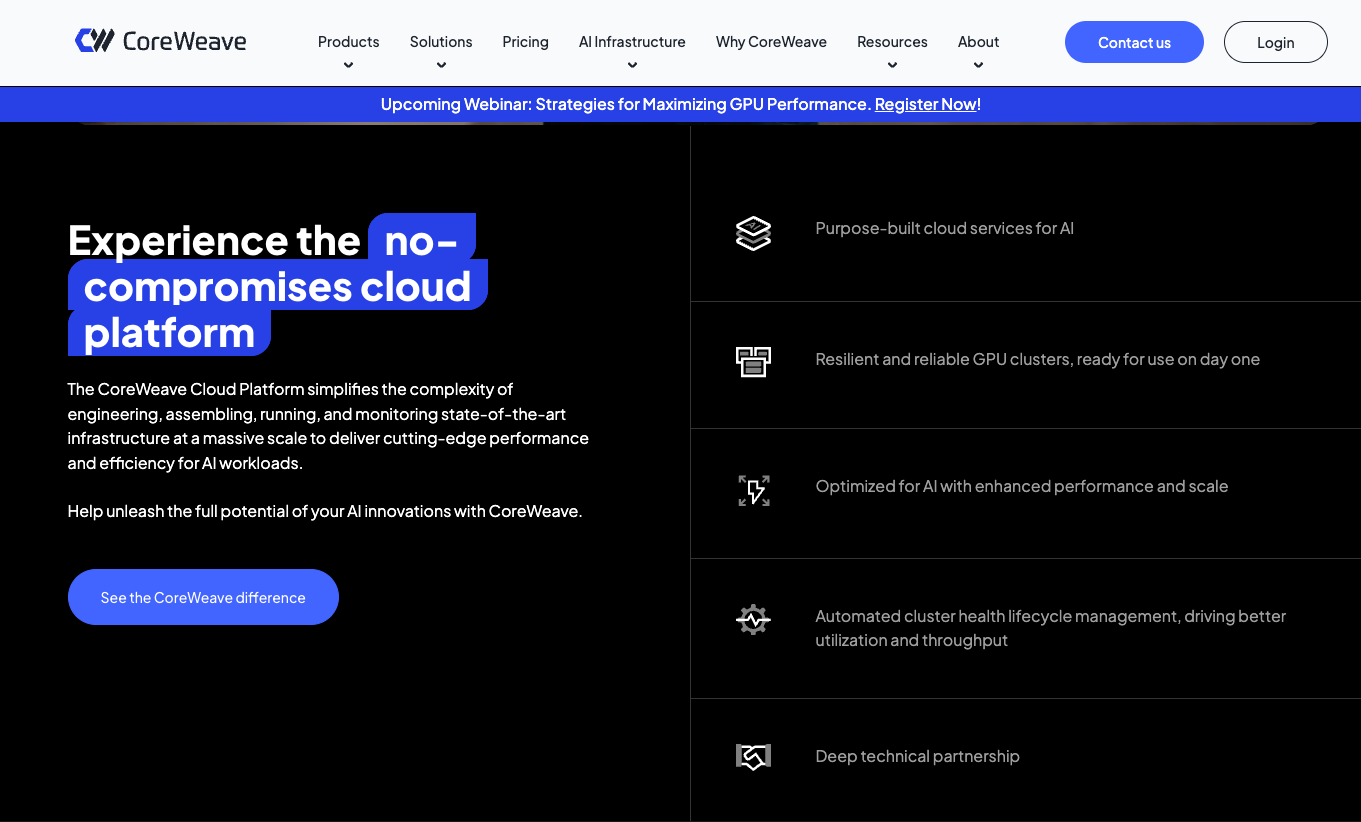Expand the AI Infrastructure chevron
1361x822 pixels.
632,65
